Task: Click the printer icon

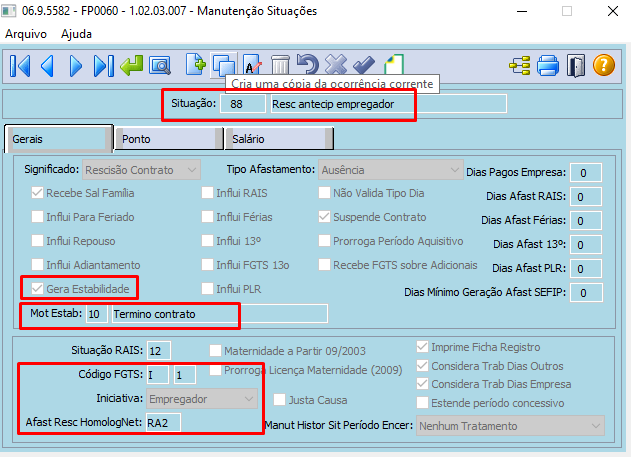Action: click(x=548, y=66)
